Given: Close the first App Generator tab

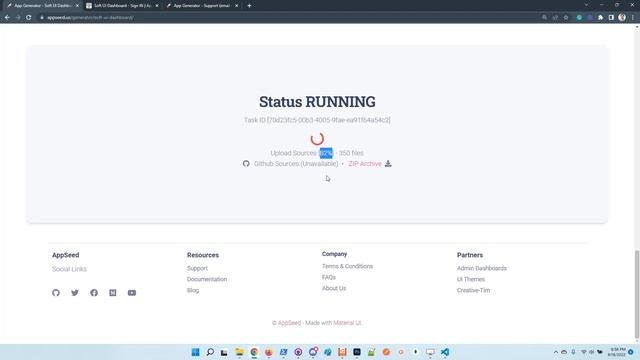Looking at the screenshot, I should (x=77, y=6).
